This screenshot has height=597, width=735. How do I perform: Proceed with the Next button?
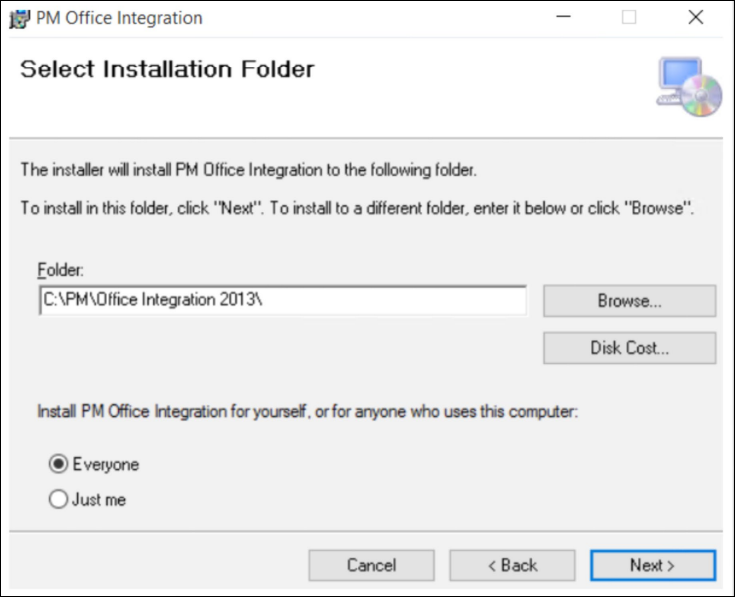[x=653, y=565]
